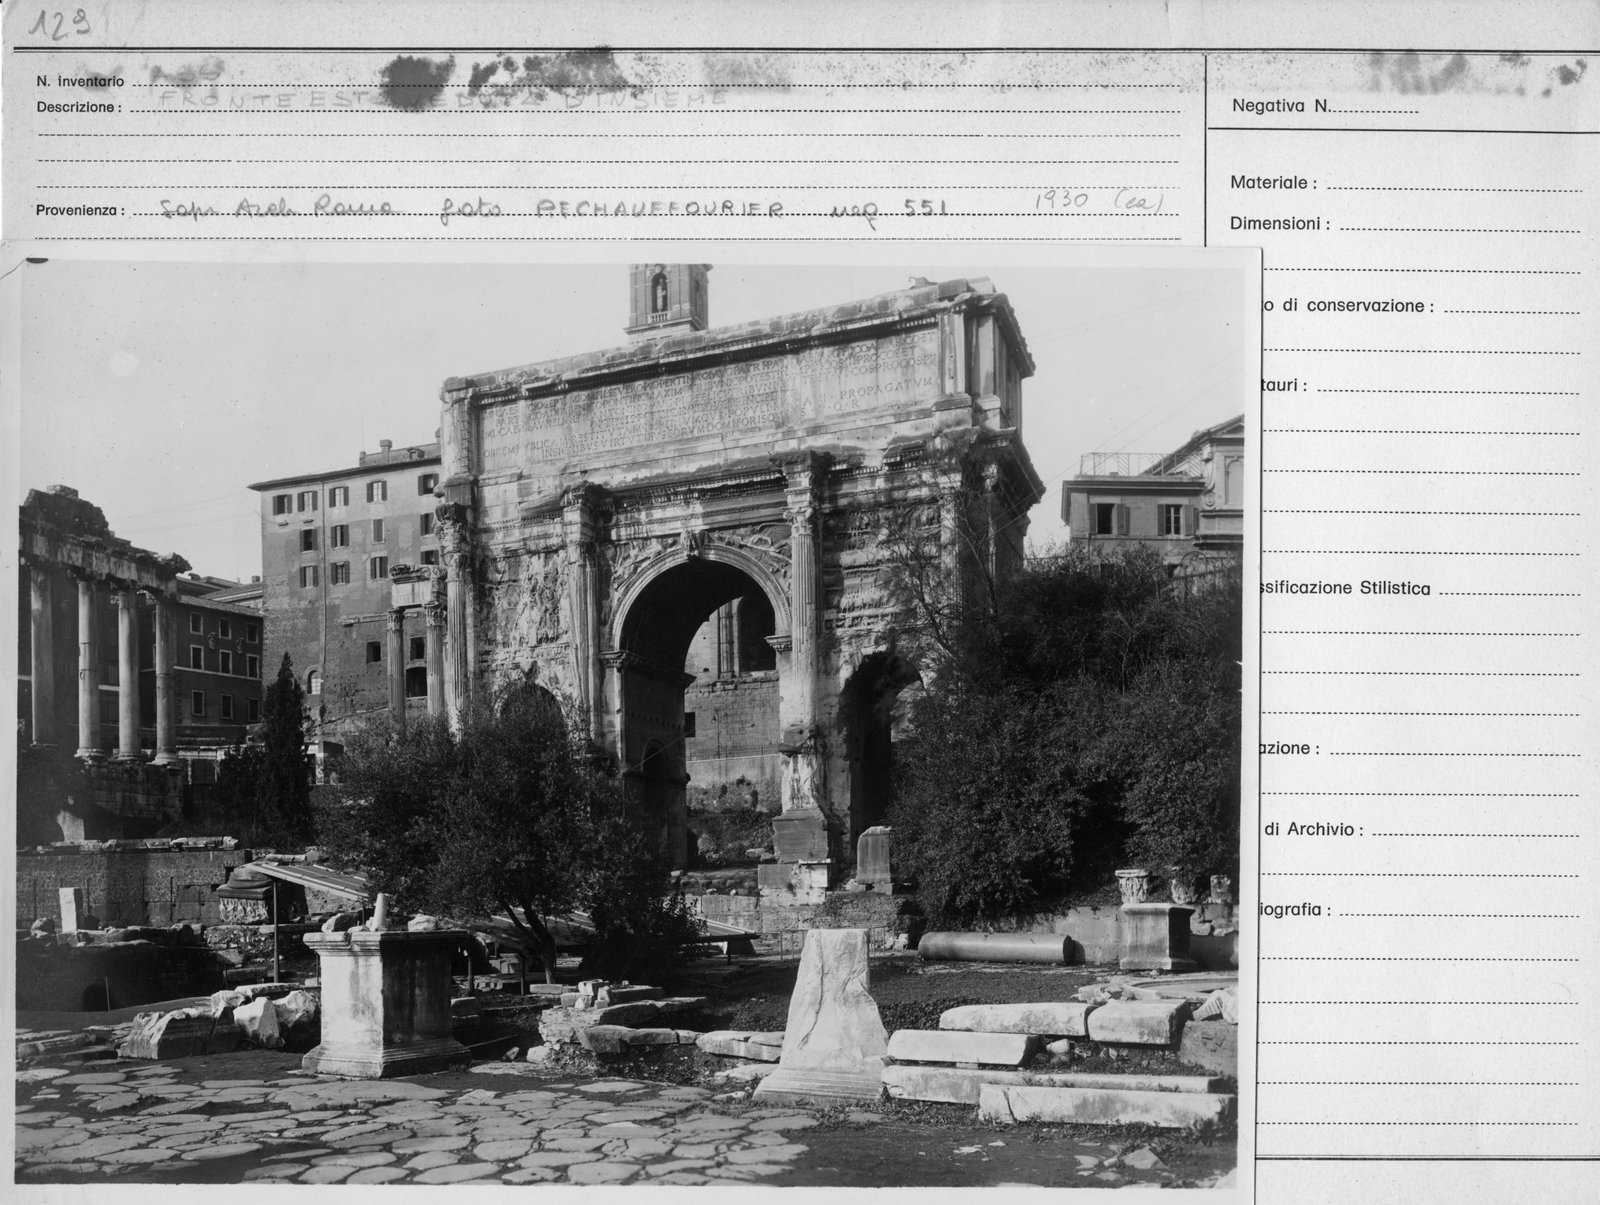This screenshot has height=1205, width=1600.
Task: Click the "N. inventario" field label
Action: click(80, 81)
